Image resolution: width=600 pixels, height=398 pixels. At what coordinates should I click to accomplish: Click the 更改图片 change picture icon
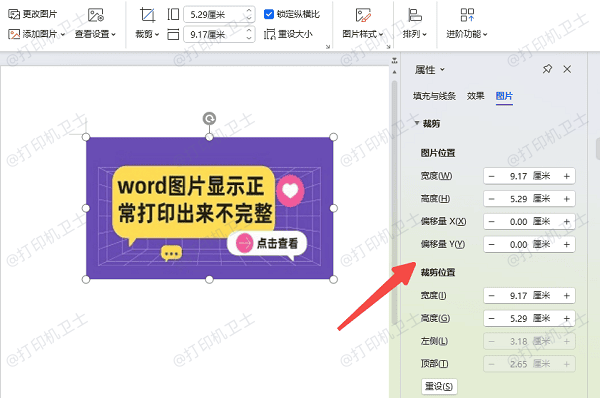click(x=14, y=15)
